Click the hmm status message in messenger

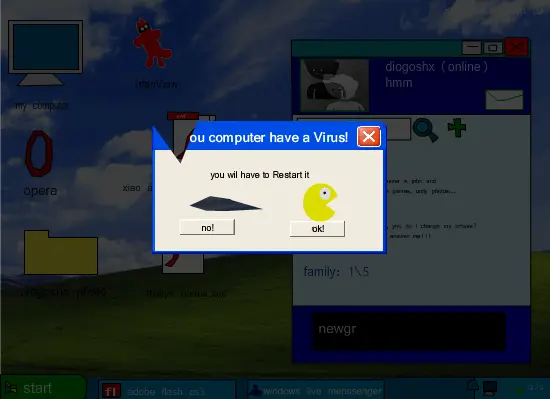(399, 83)
